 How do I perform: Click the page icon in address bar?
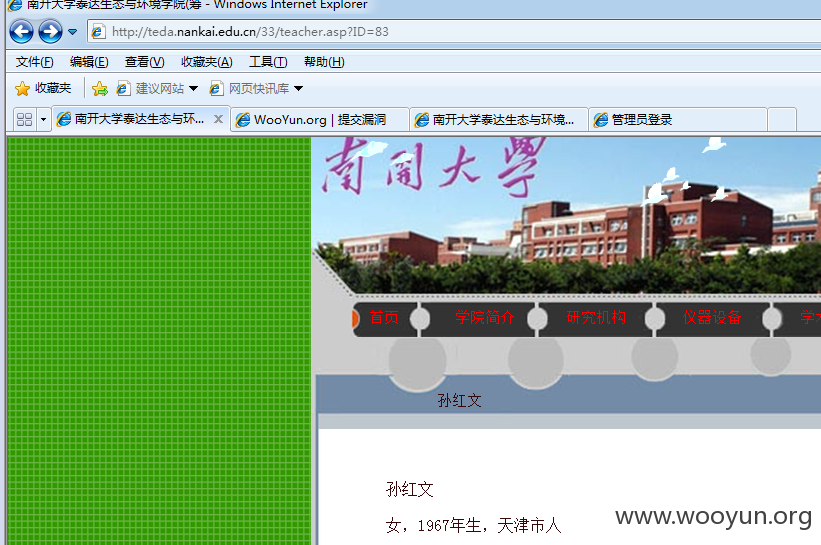click(x=97, y=32)
